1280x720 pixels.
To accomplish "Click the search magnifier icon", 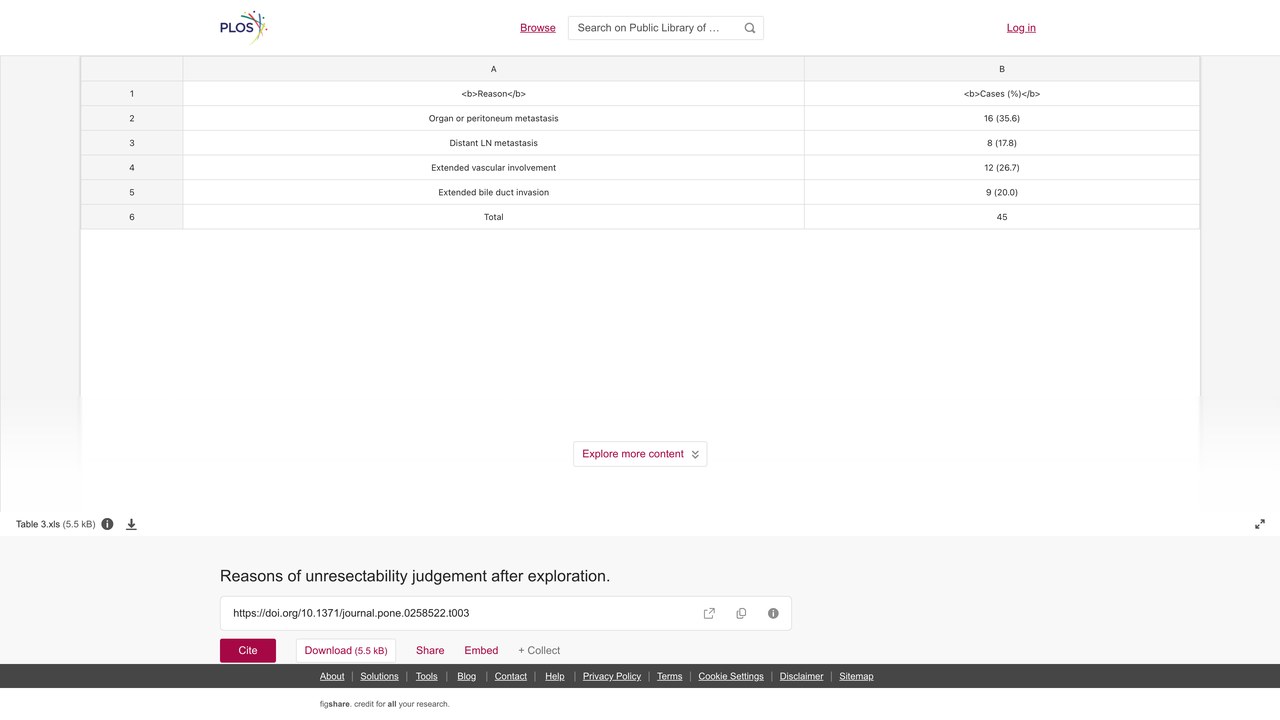I will tap(750, 28).
